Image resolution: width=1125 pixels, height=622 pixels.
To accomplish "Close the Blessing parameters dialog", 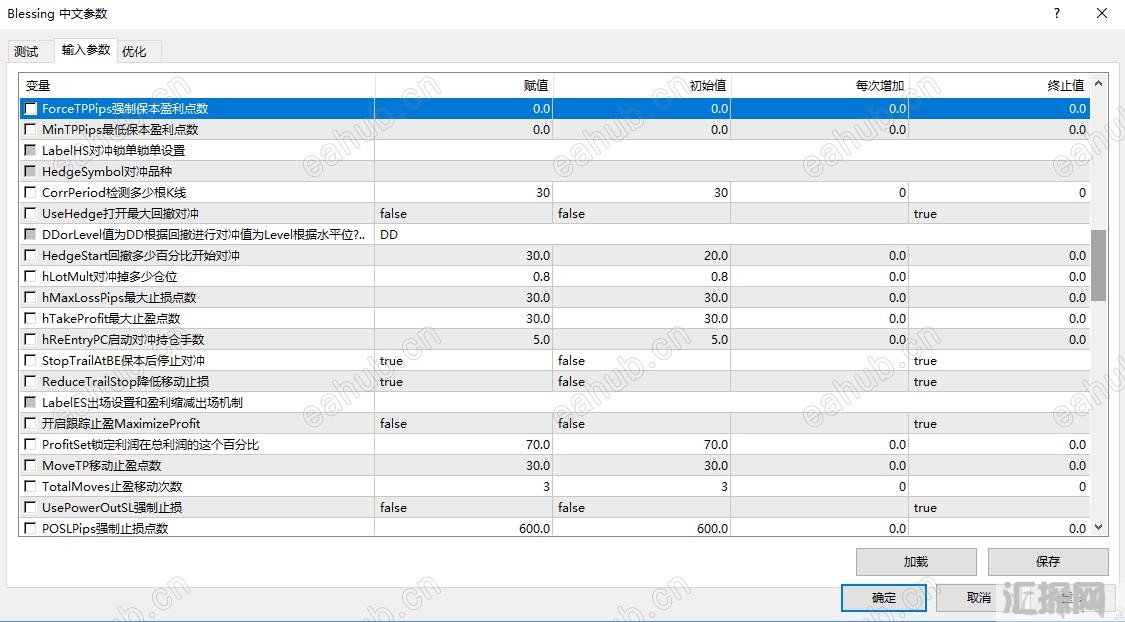I will [1102, 14].
